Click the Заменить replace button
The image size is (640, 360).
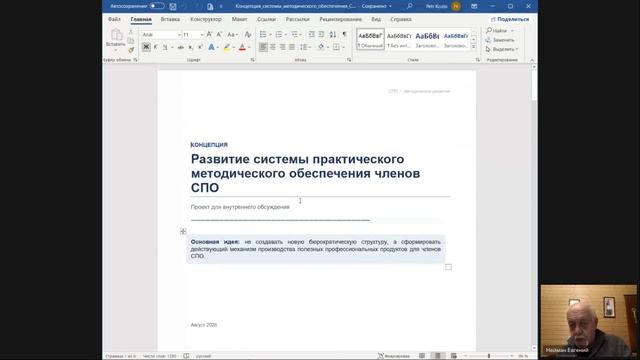tap(500, 40)
